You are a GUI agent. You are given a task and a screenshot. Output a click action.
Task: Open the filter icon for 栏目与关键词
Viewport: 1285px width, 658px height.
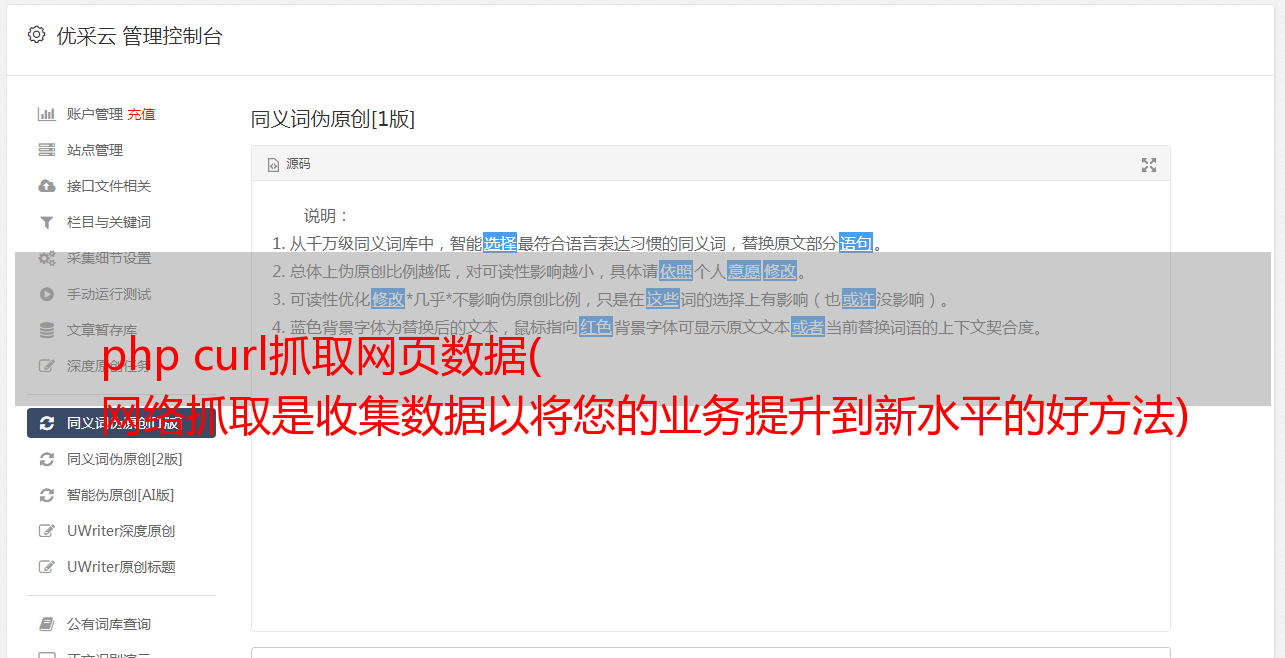[x=46, y=222]
